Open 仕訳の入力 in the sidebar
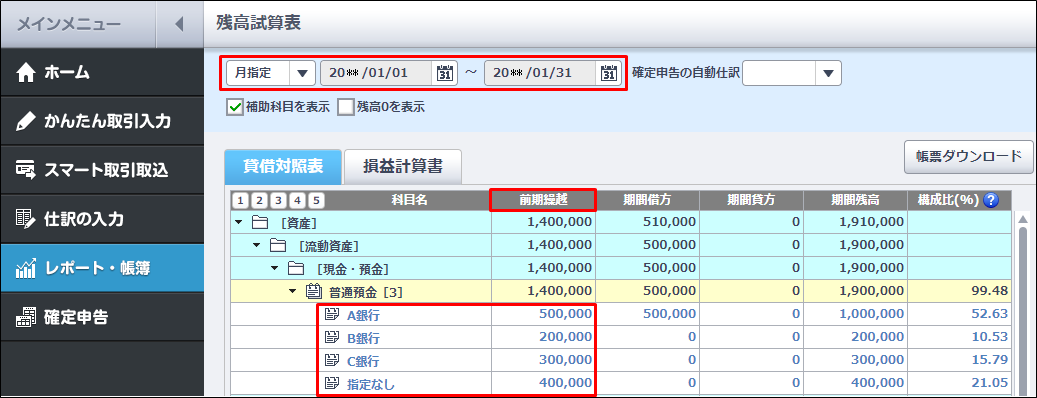The height and width of the screenshot is (398, 1037). (102, 219)
